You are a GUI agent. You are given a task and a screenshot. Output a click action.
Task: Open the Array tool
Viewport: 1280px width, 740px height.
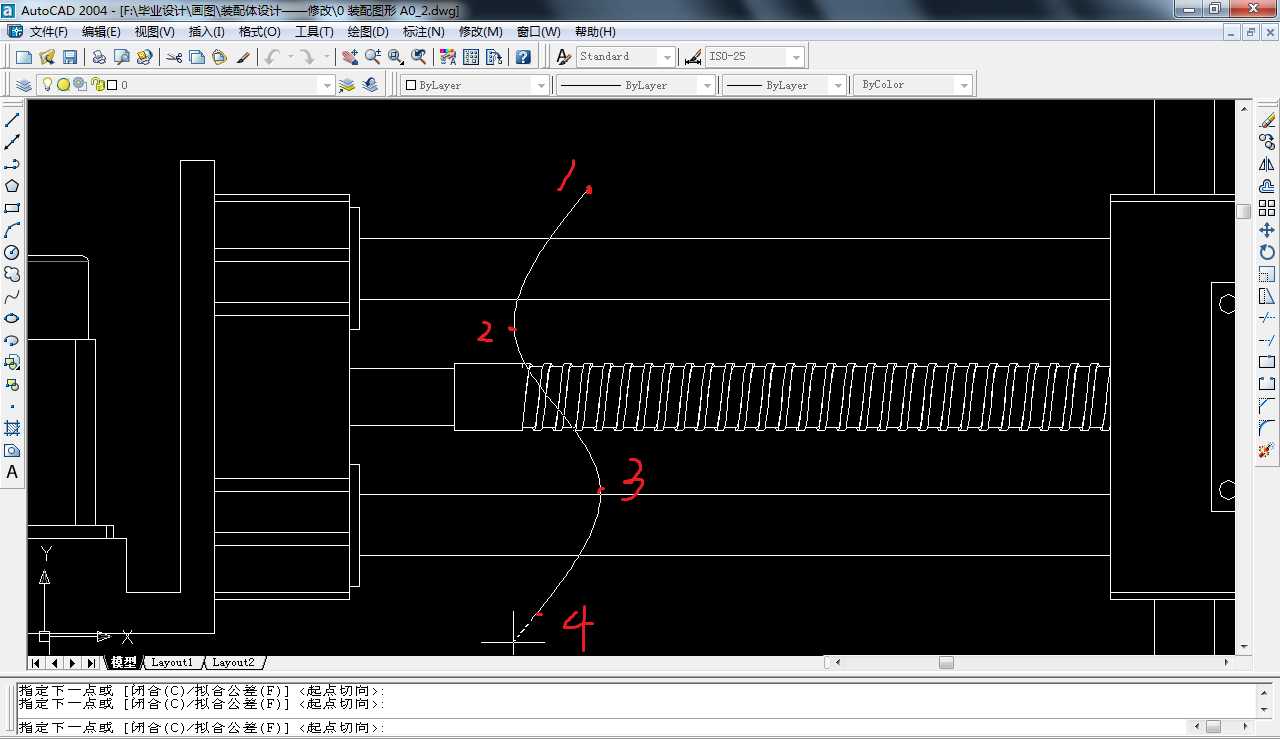click(1267, 208)
